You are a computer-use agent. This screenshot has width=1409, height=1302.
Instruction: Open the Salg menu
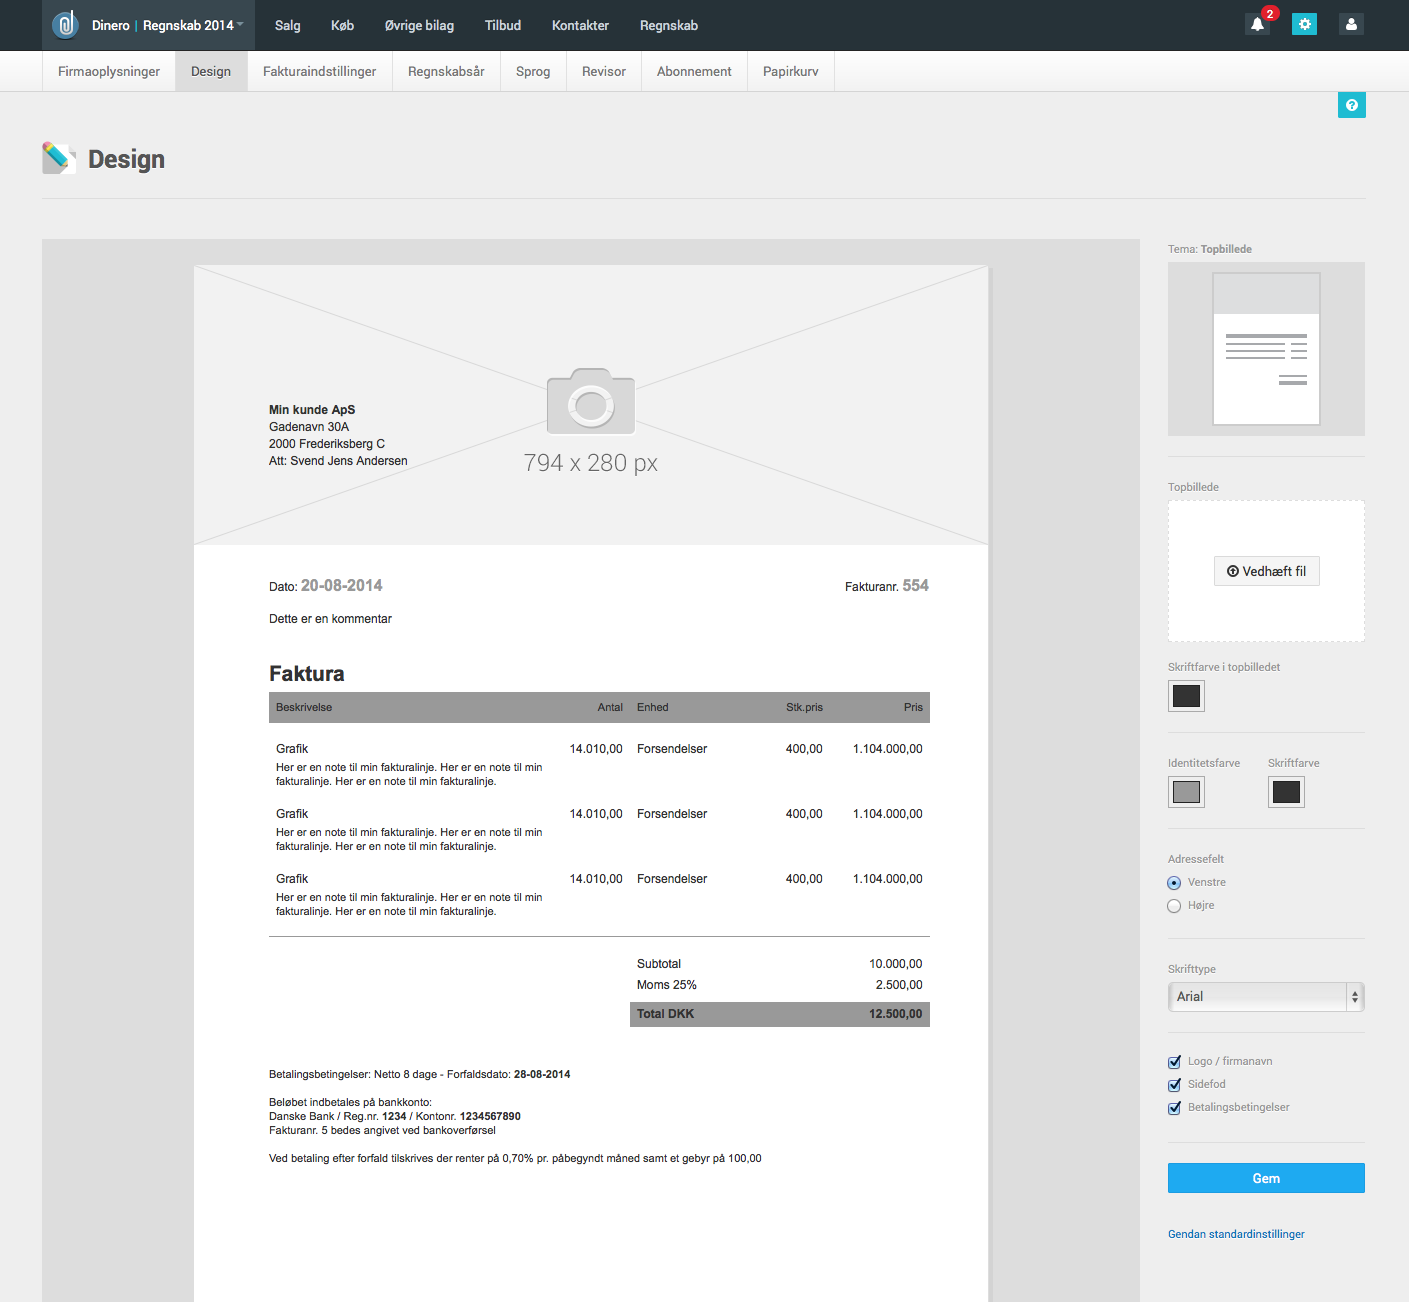(287, 25)
